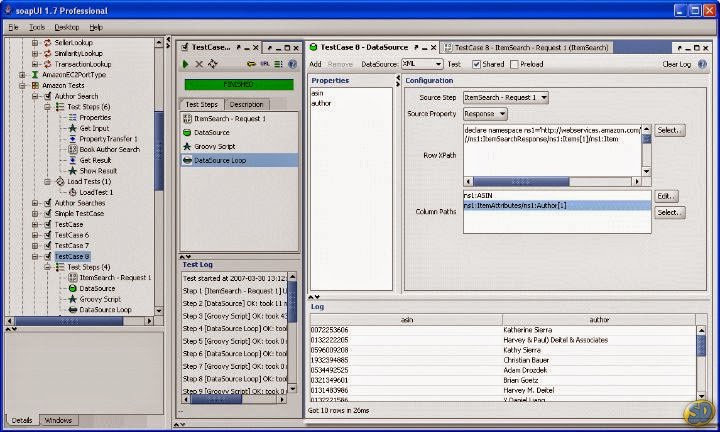Select the SellerLookup operation in the tree
The image size is (720, 432).
click(73, 43)
